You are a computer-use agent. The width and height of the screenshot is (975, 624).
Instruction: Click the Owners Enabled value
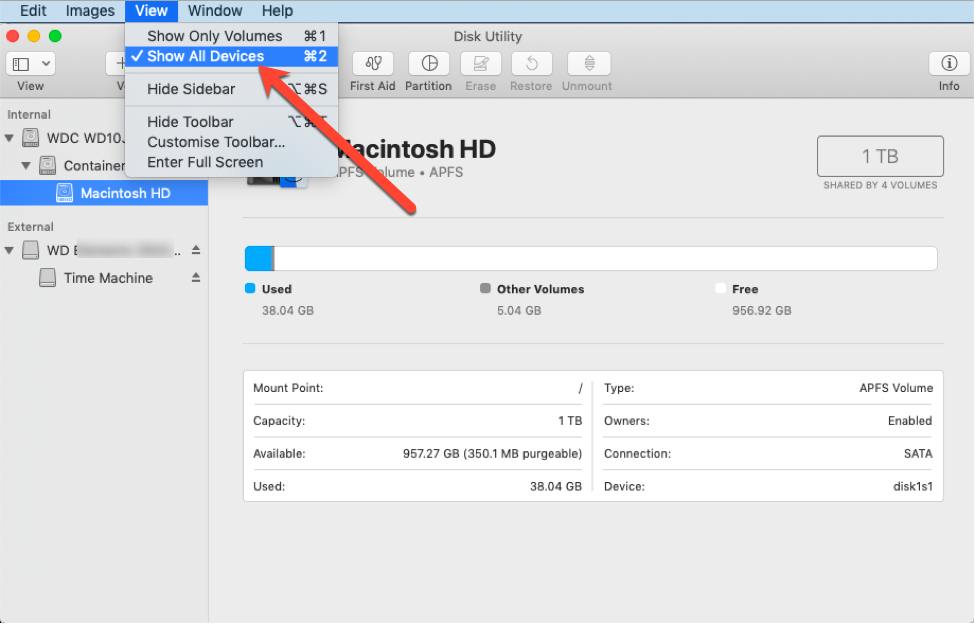point(910,421)
